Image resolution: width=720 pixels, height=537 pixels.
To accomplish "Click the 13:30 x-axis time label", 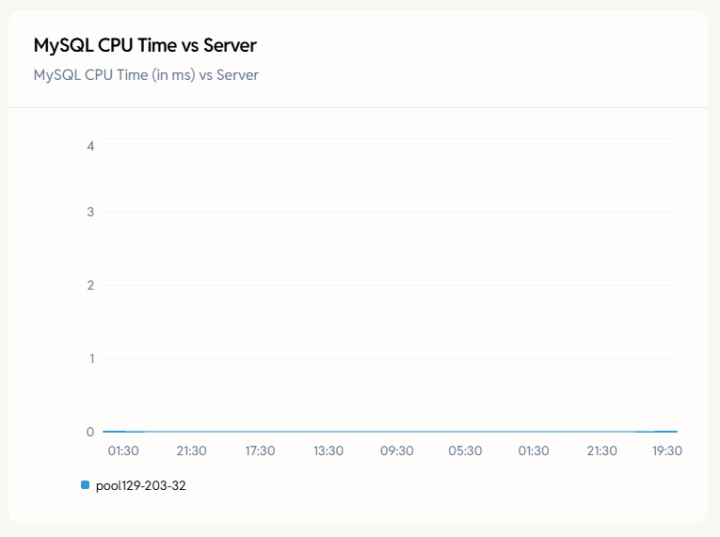I will 328,451.
